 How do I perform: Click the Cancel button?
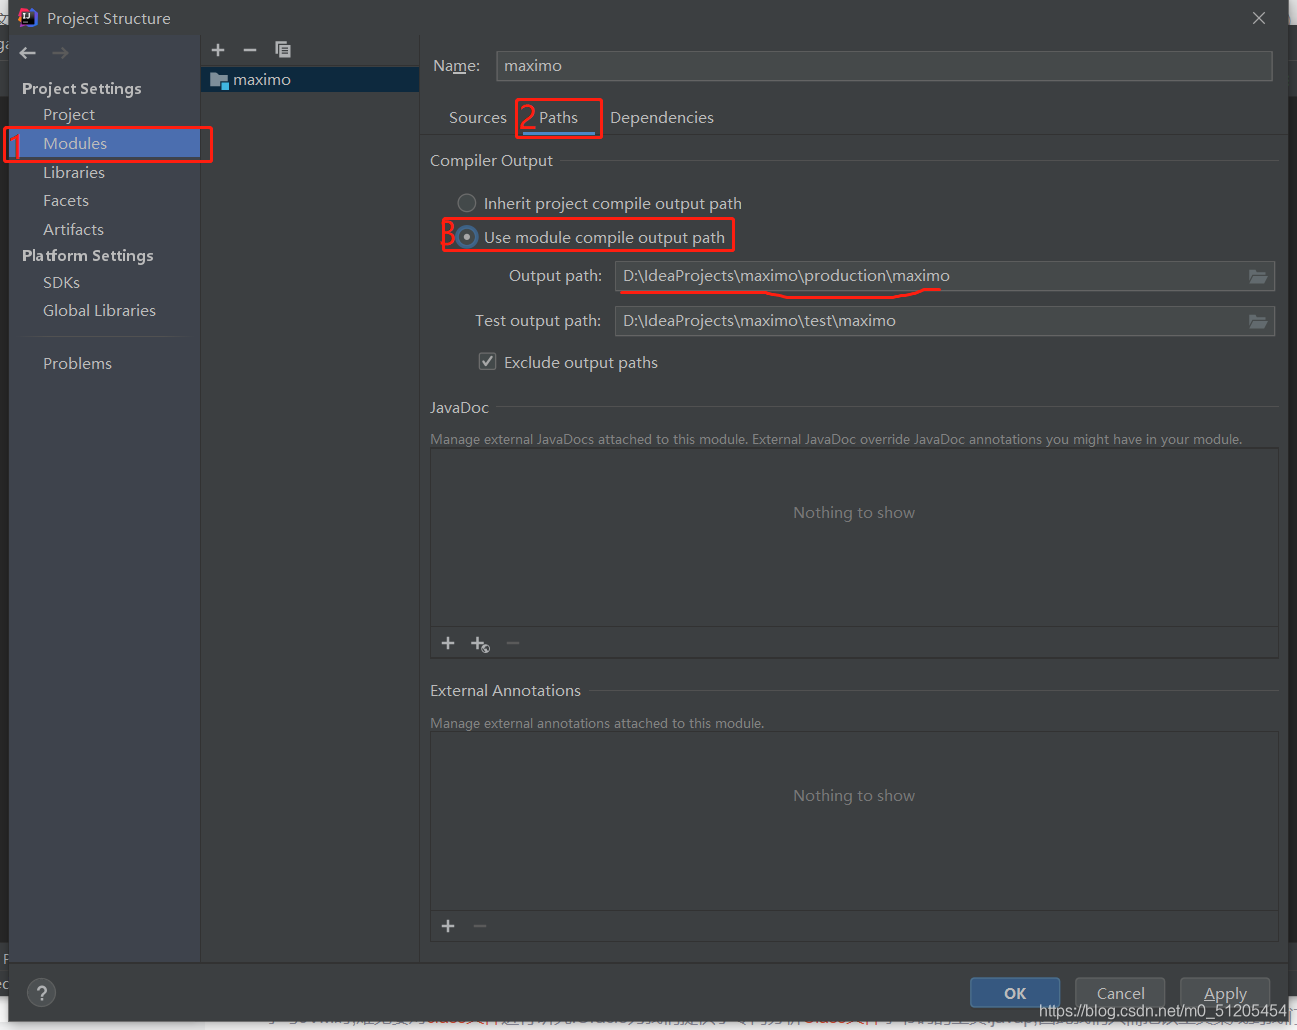tap(1120, 993)
